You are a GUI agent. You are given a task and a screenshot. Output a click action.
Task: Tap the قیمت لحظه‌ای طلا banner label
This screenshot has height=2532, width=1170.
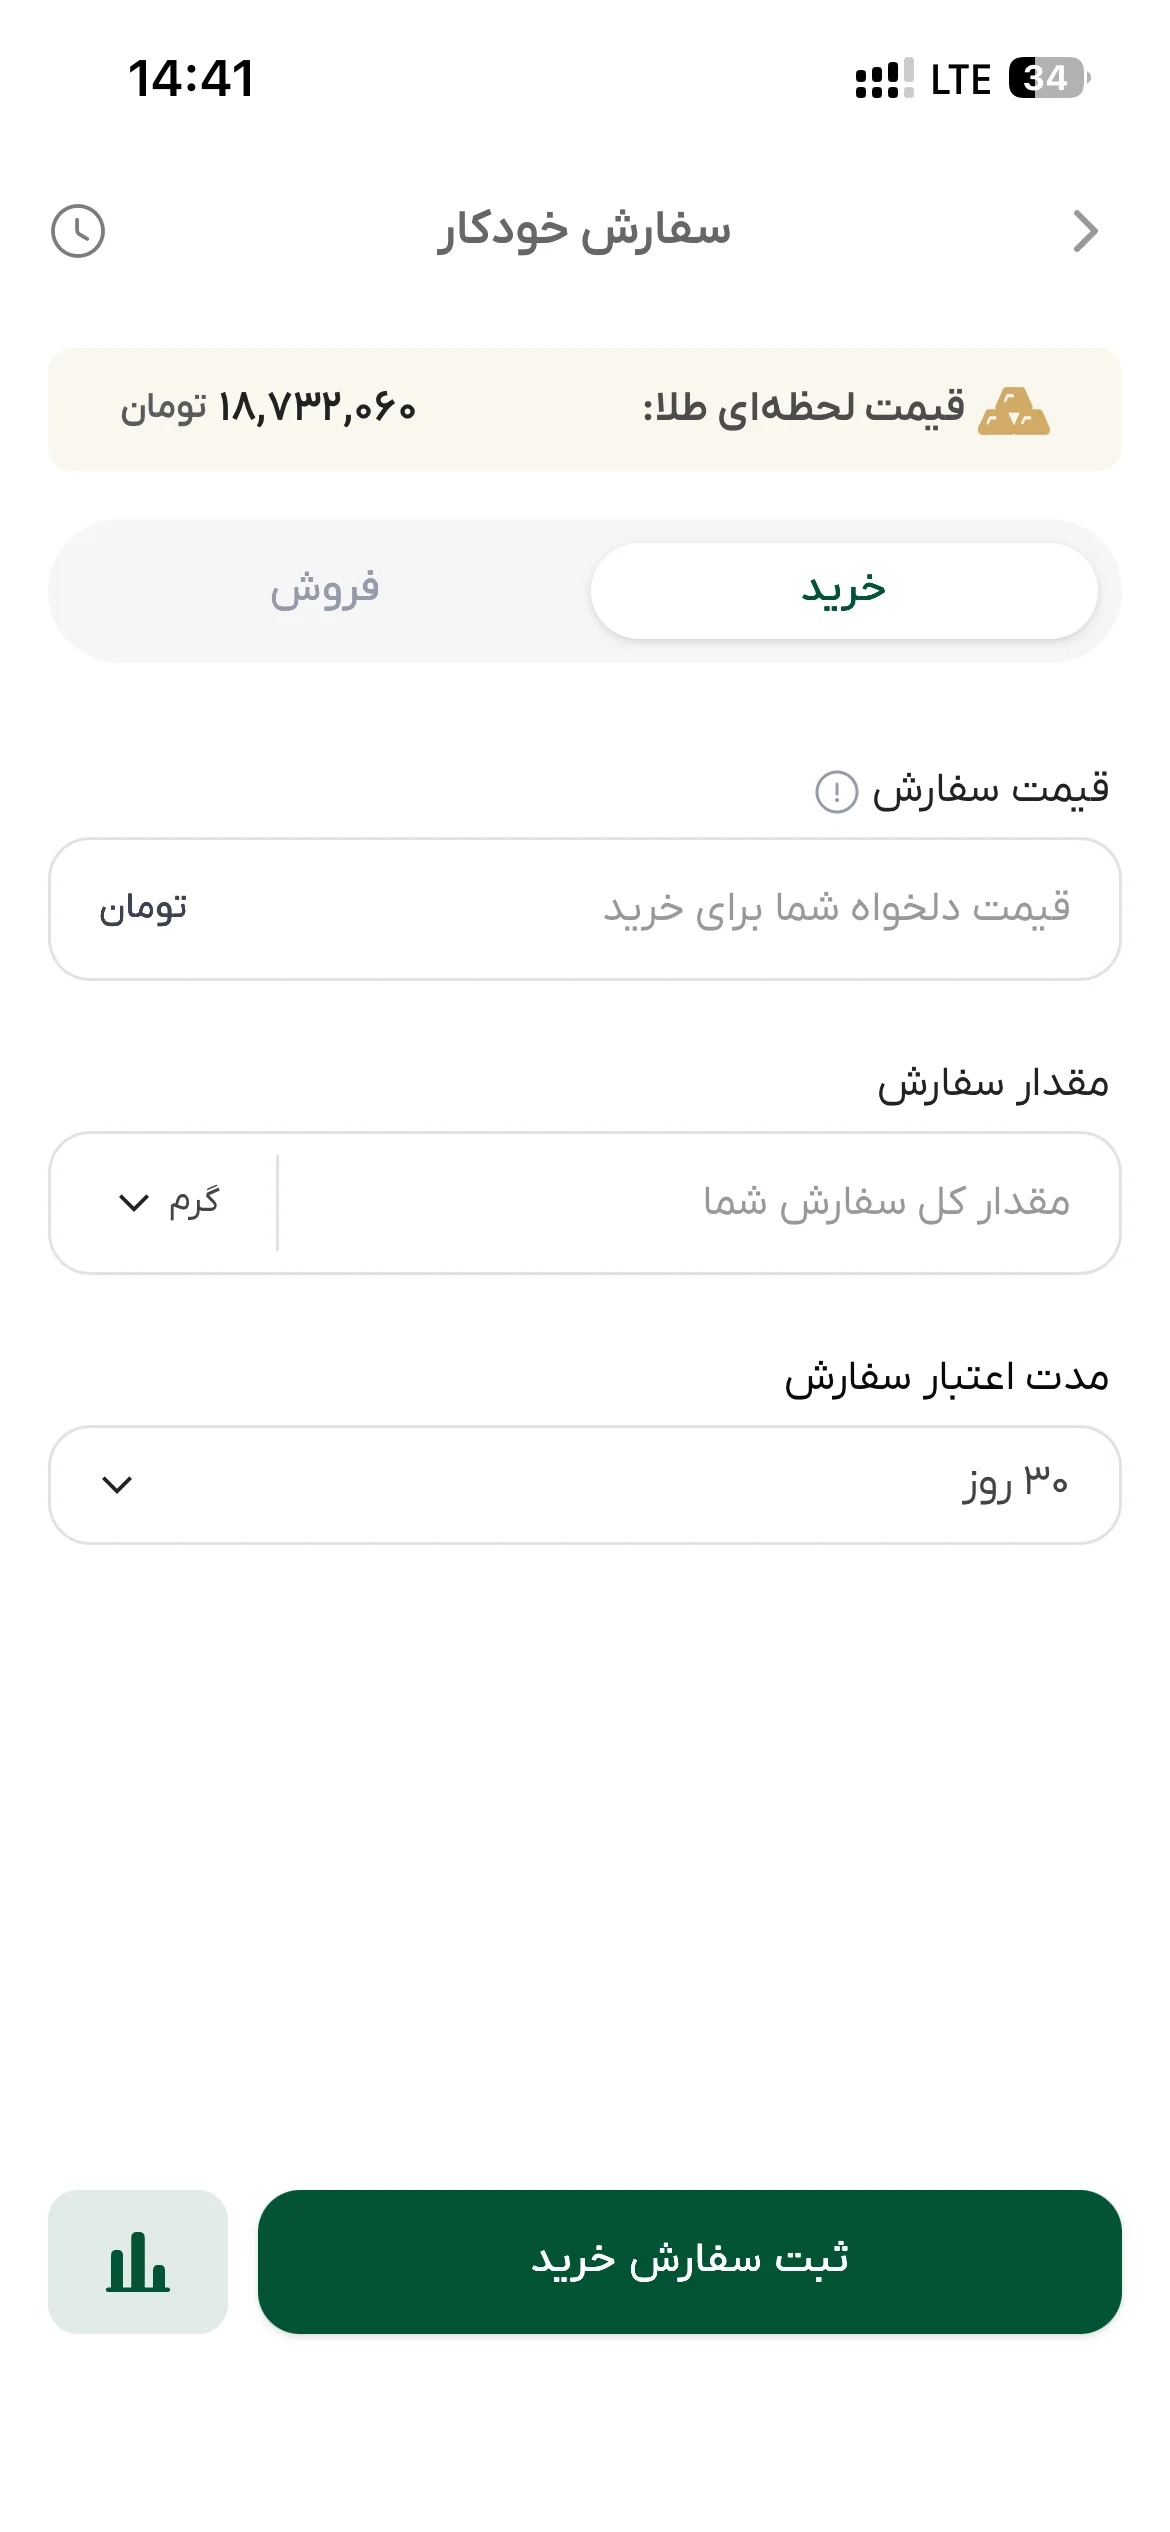coord(804,408)
